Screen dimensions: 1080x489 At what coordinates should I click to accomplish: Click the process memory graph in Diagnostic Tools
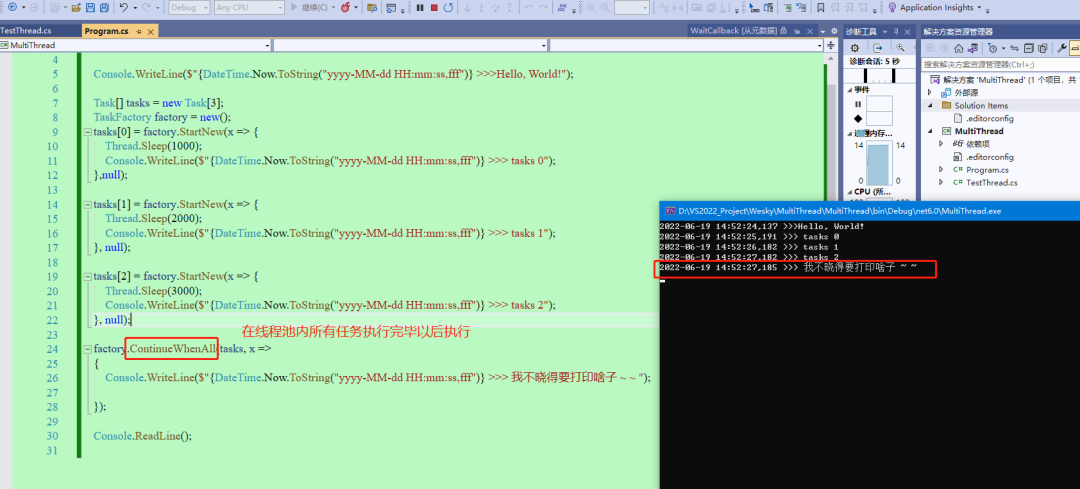[879, 164]
